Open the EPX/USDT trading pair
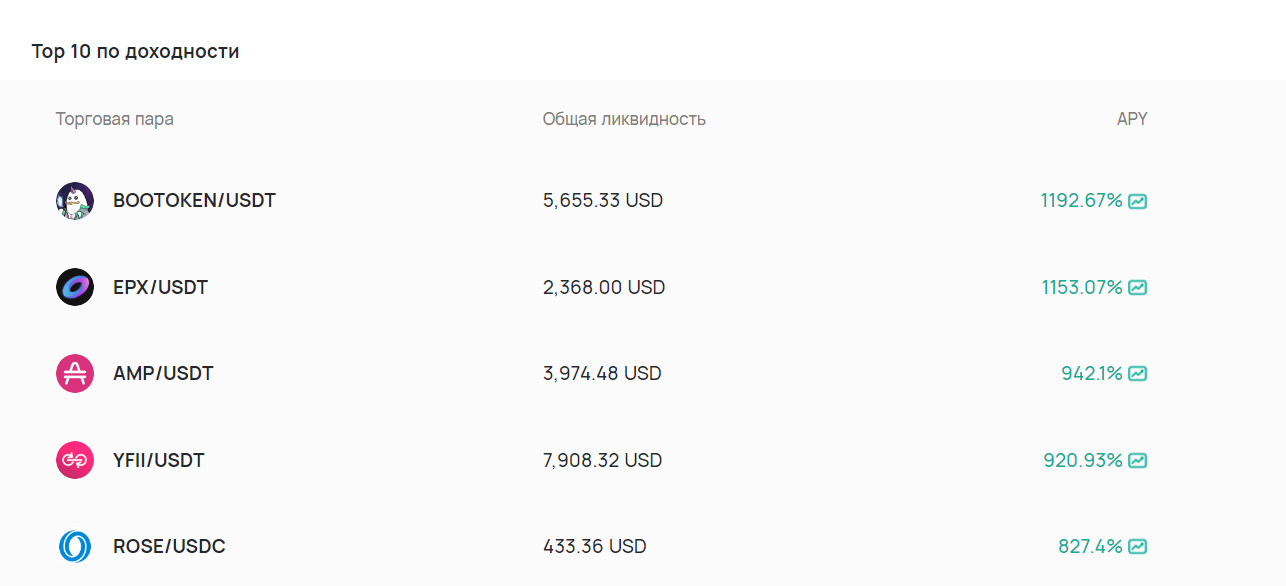Image resolution: width=1286 pixels, height=586 pixels. pos(160,288)
